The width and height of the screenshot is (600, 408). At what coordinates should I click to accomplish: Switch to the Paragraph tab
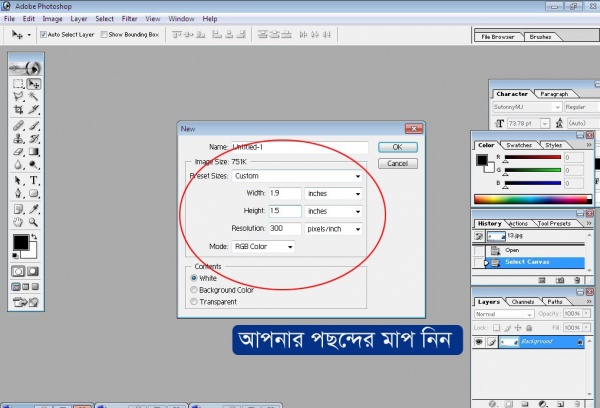pyautogui.click(x=554, y=94)
